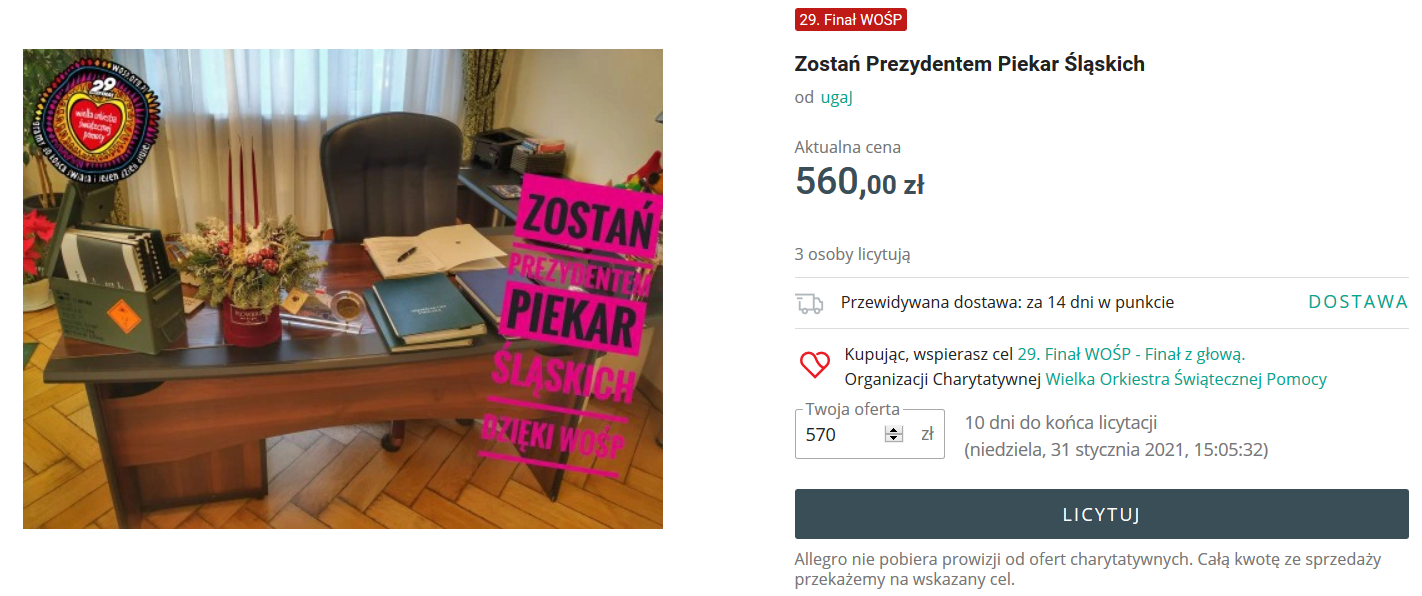This screenshot has width=1422, height=596.
Task: Click the auction end date text
Action: pos(1116,450)
